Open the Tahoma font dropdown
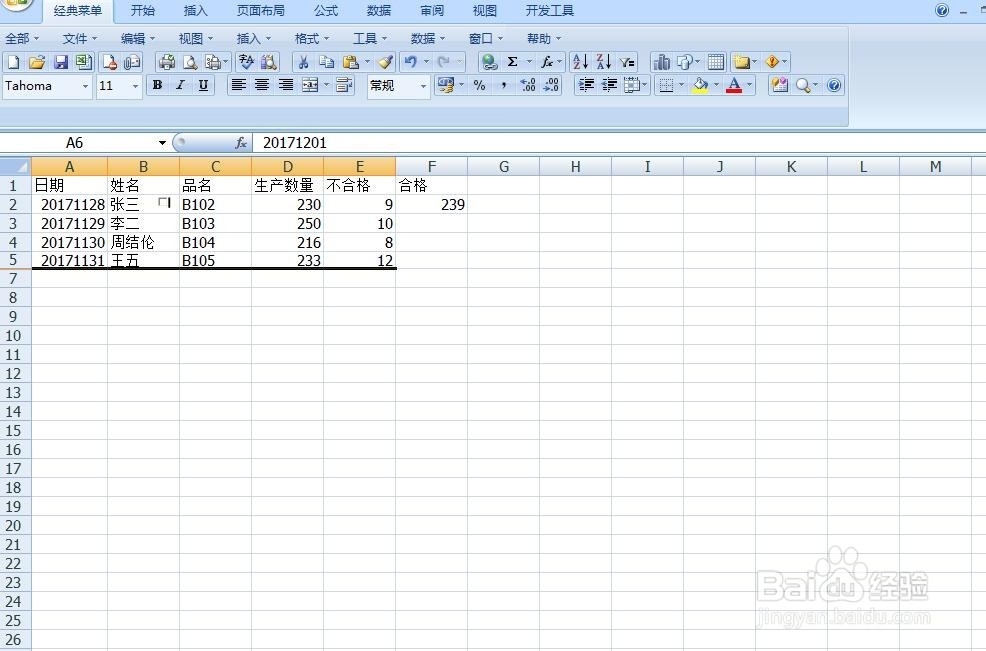The width and height of the screenshot is (986, 651). [x=86, y=86]
